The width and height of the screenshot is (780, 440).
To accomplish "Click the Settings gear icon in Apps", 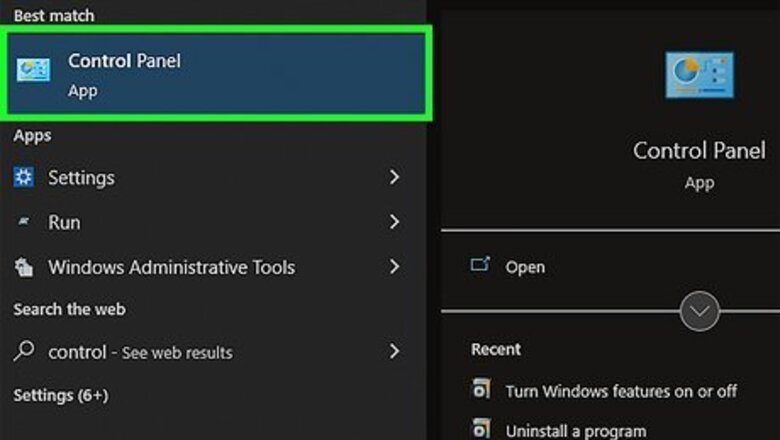I will (x=23, y=176).
